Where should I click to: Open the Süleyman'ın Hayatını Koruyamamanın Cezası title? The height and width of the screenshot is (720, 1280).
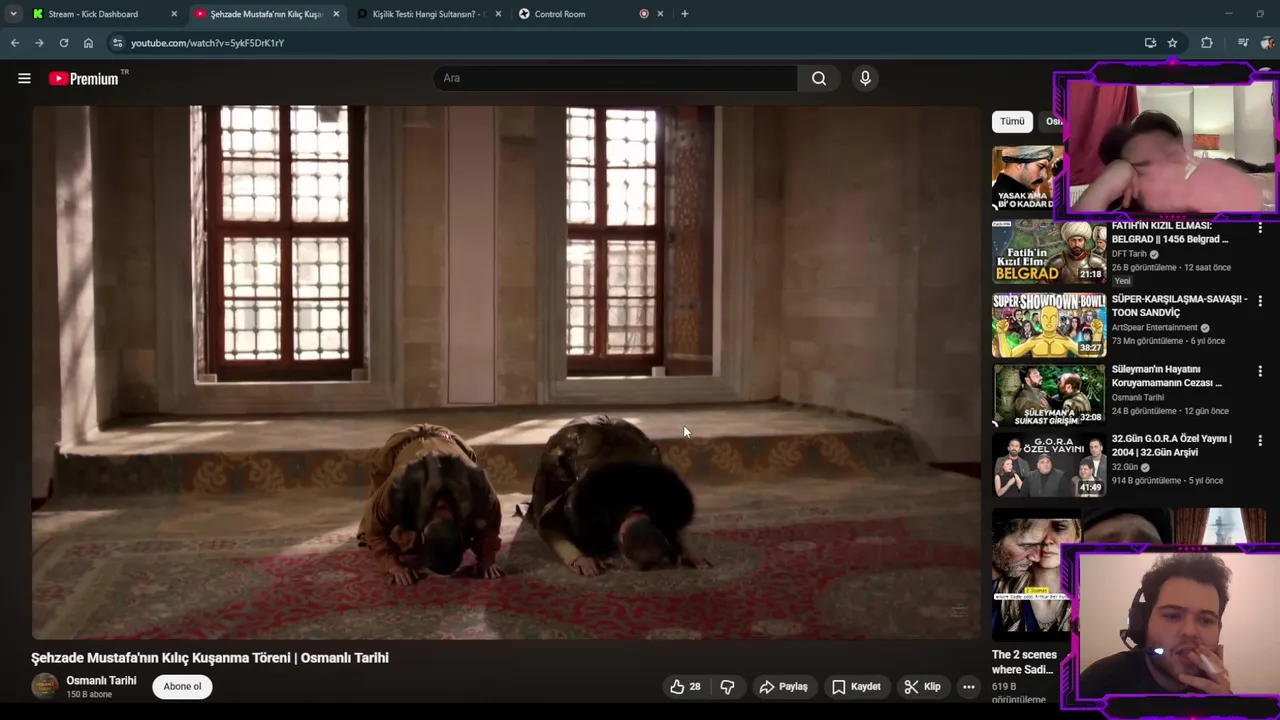point(1167,376)
